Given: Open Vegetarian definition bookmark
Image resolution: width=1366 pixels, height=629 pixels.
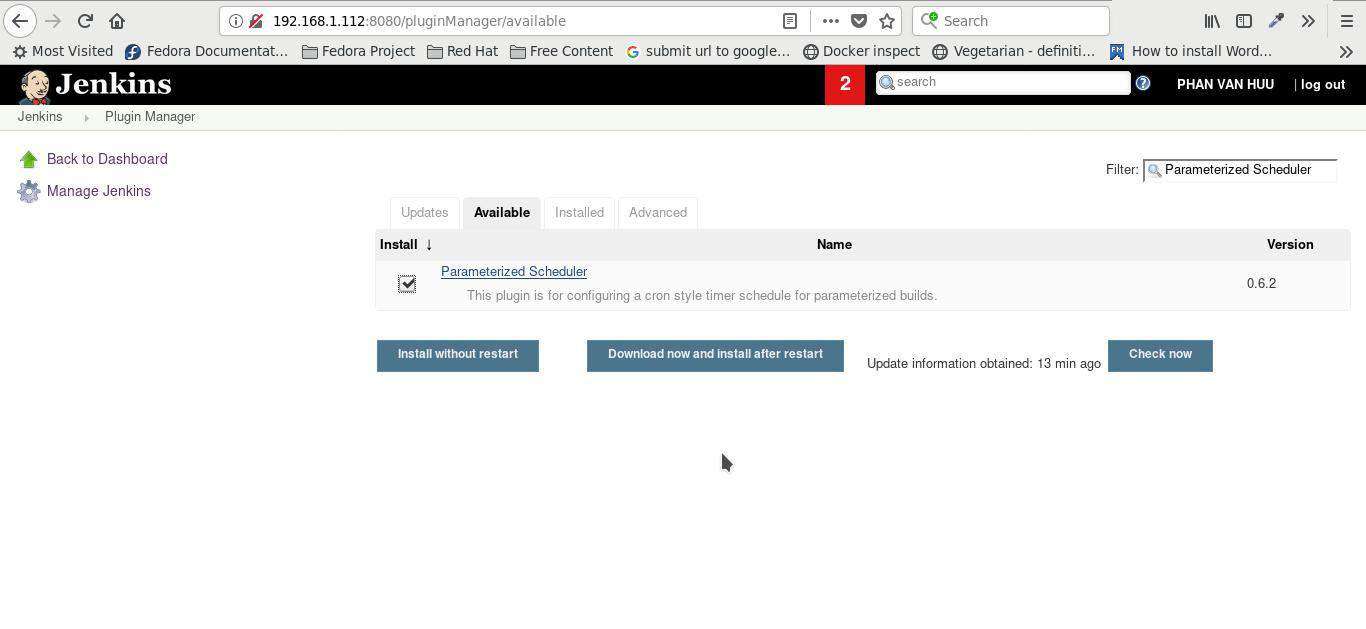Looking at the screenshot, I should 1013,51.
